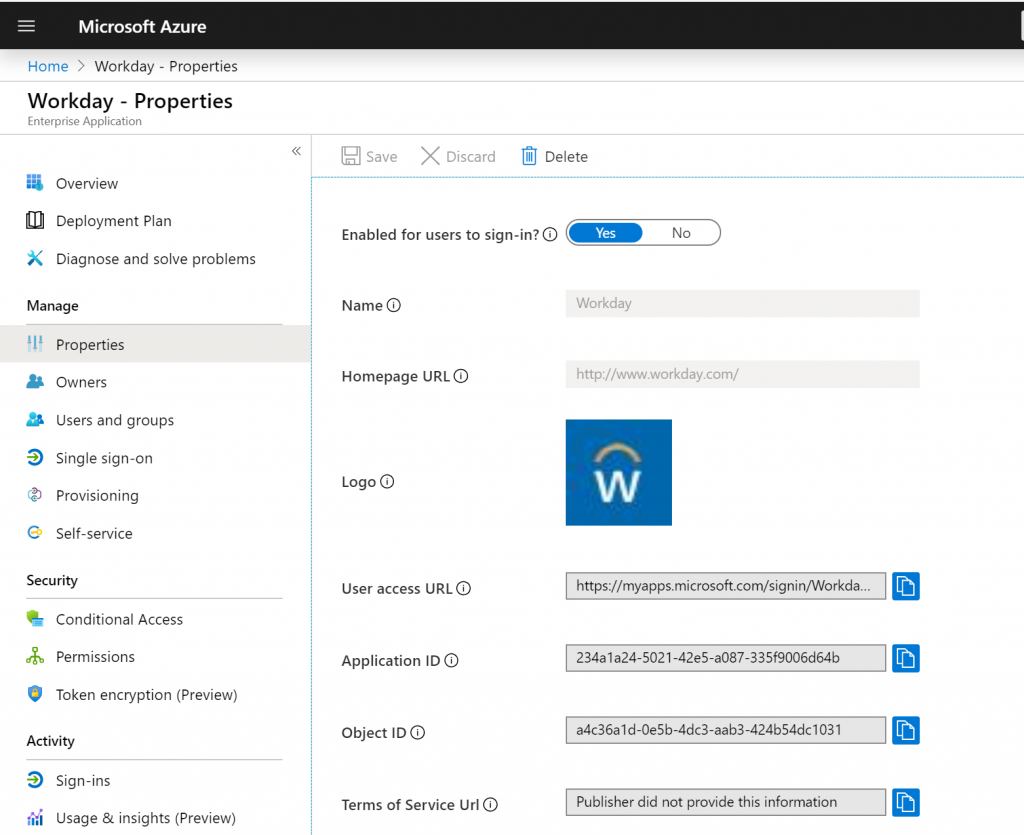Open Single sign-on in the sidebar
The image size is (1024, 835).
[x=104, y=458]
